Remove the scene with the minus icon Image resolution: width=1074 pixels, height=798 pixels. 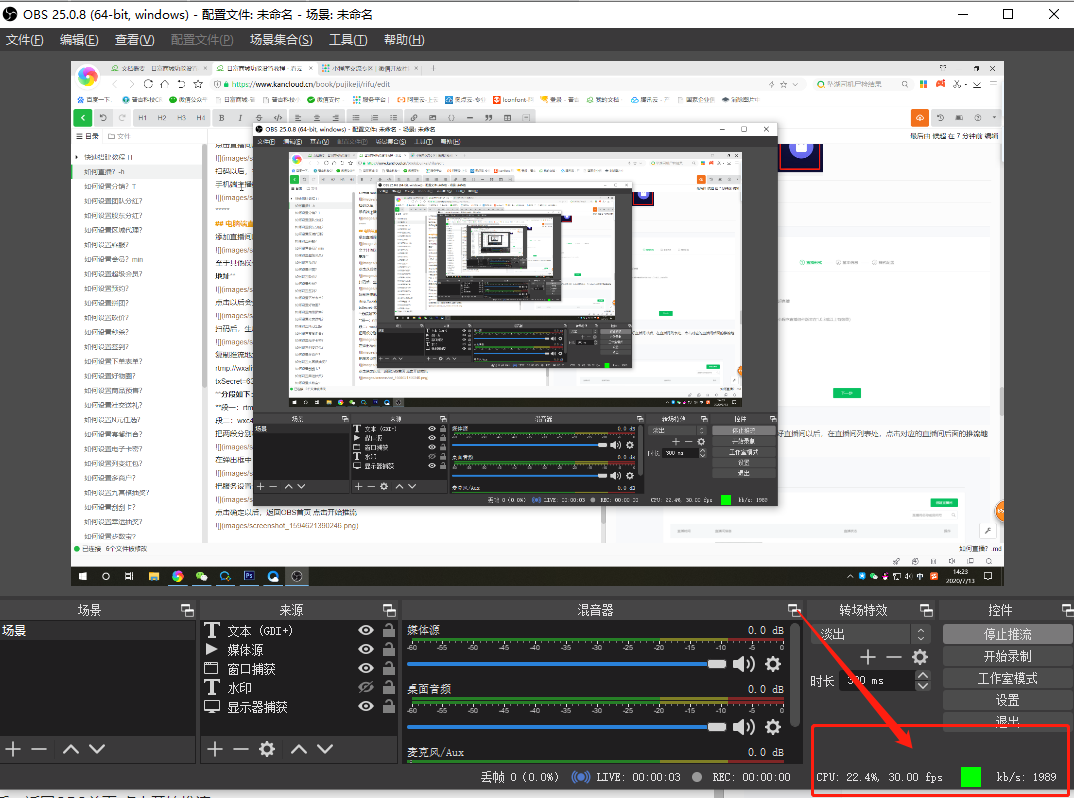[x=39, y=749]
